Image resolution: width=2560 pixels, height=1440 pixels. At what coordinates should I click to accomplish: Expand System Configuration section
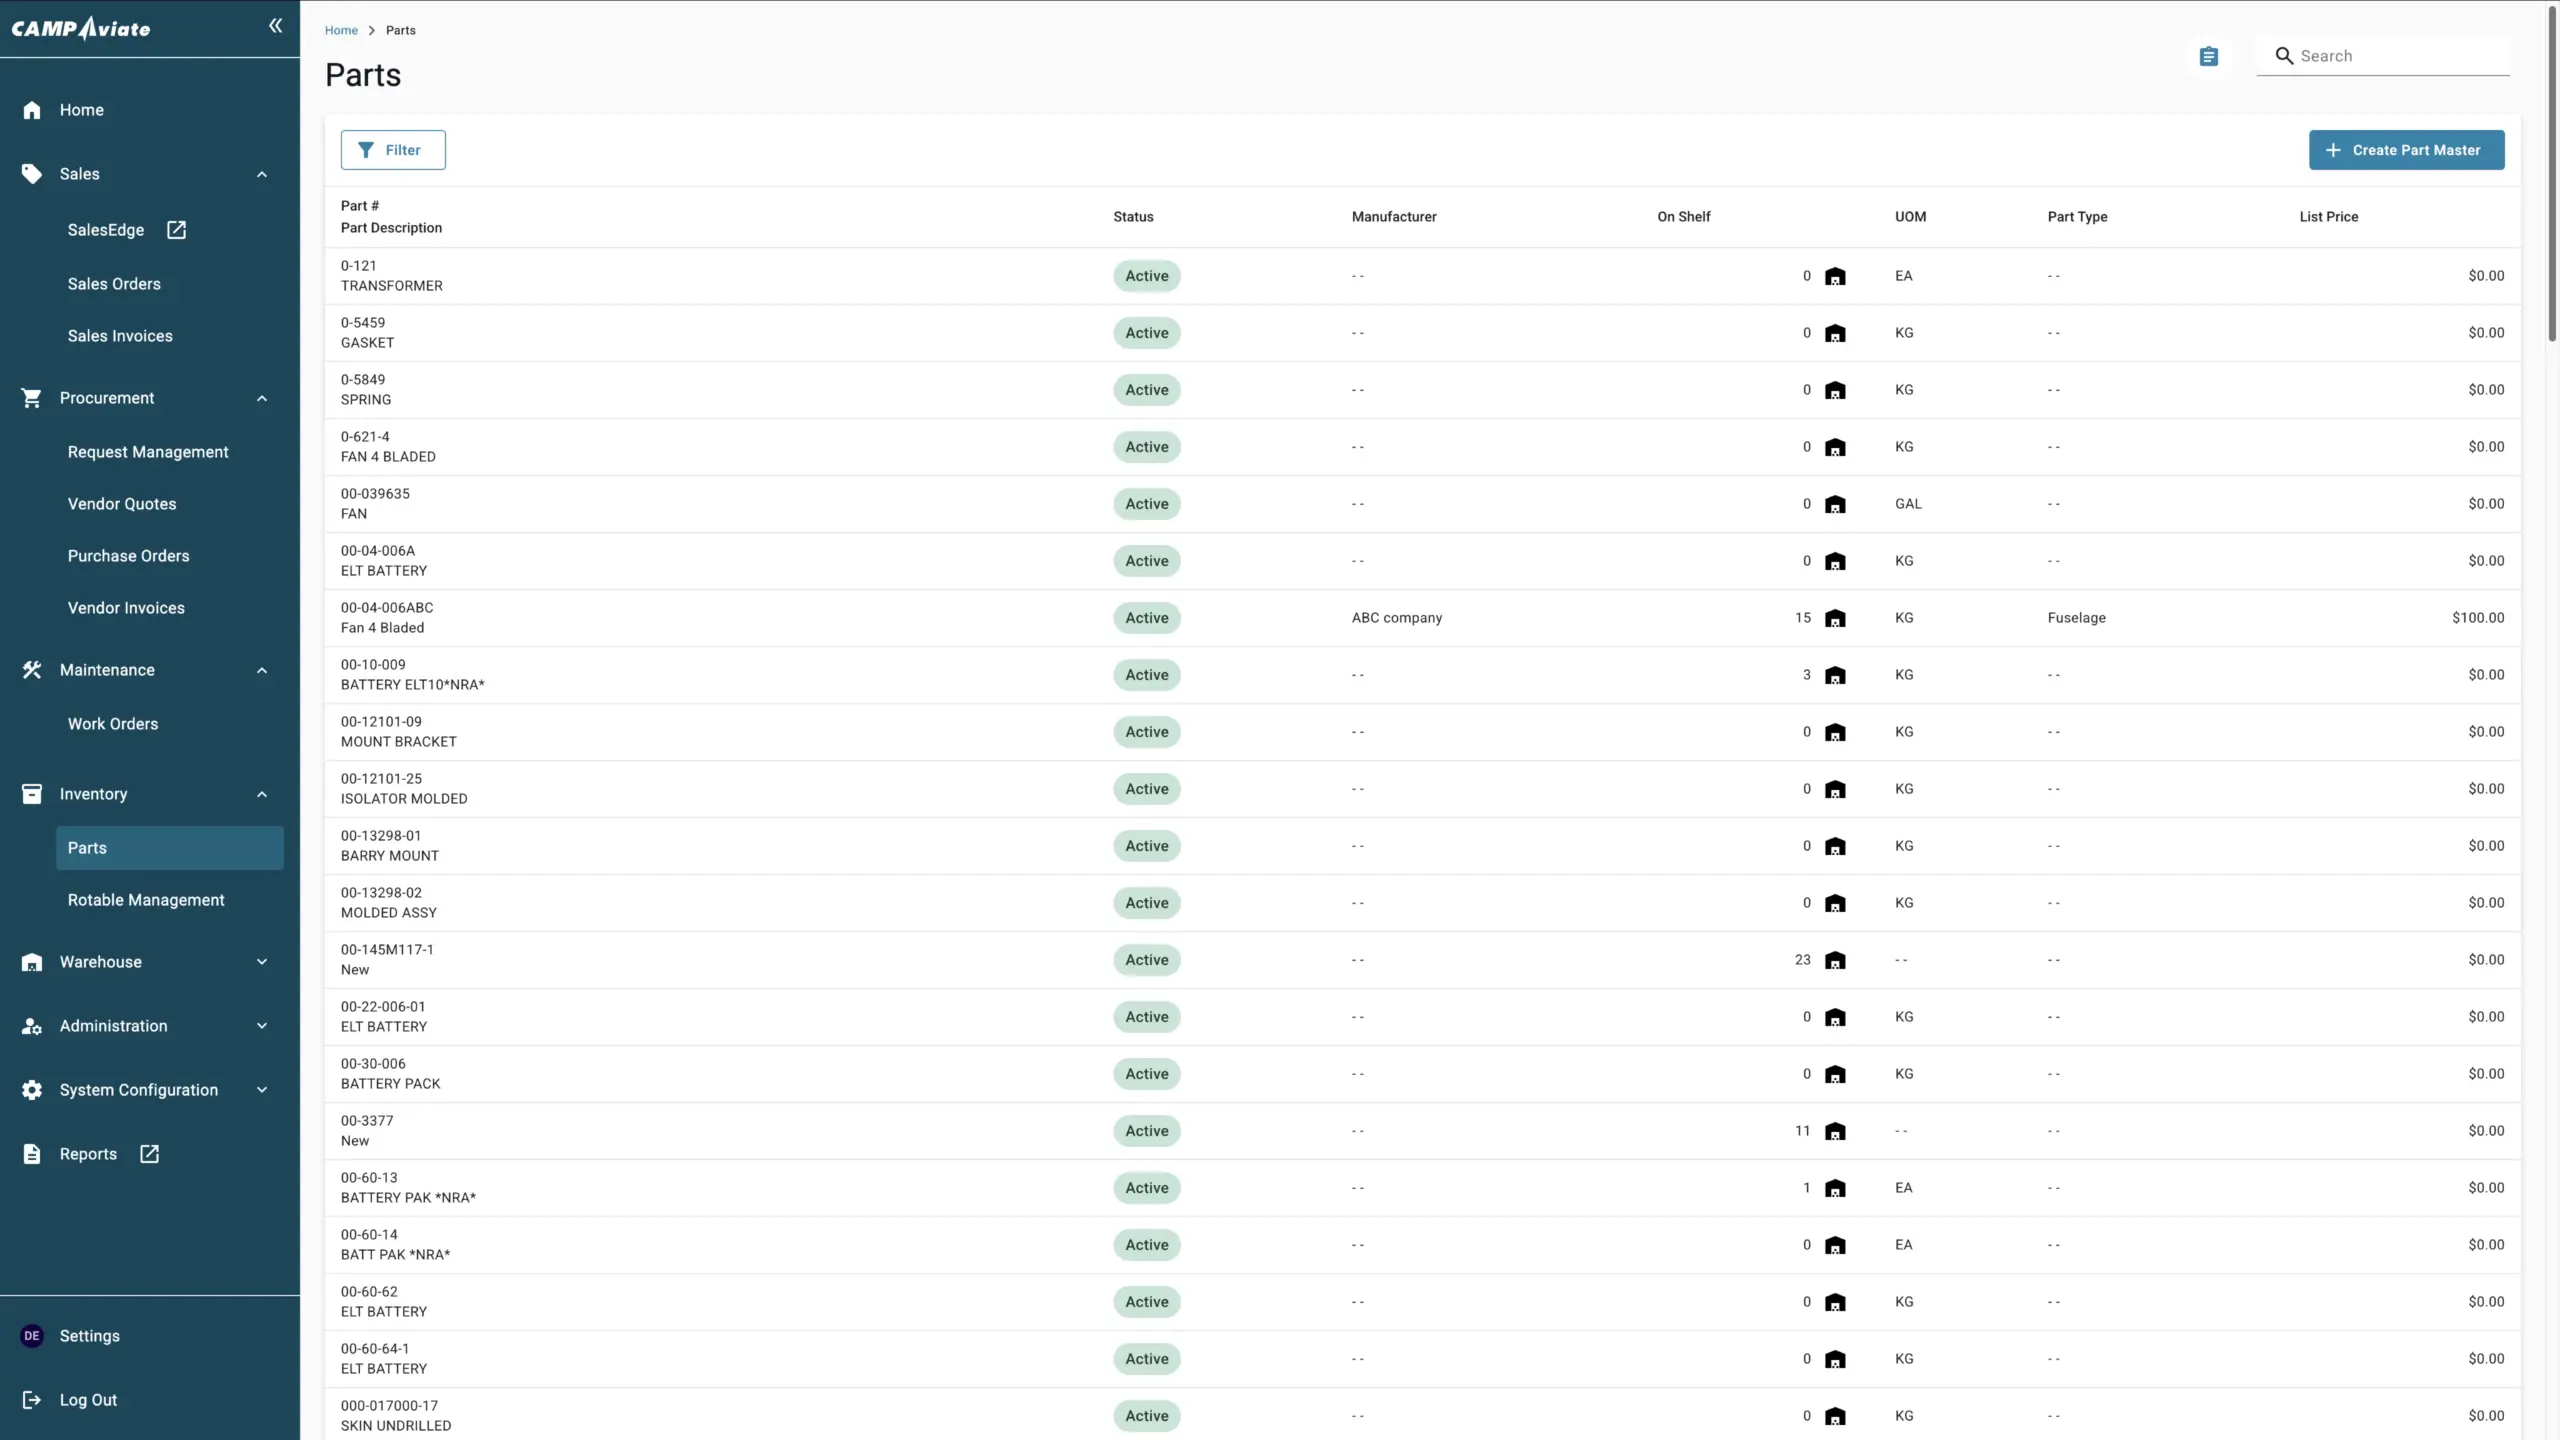[262, 1090]
